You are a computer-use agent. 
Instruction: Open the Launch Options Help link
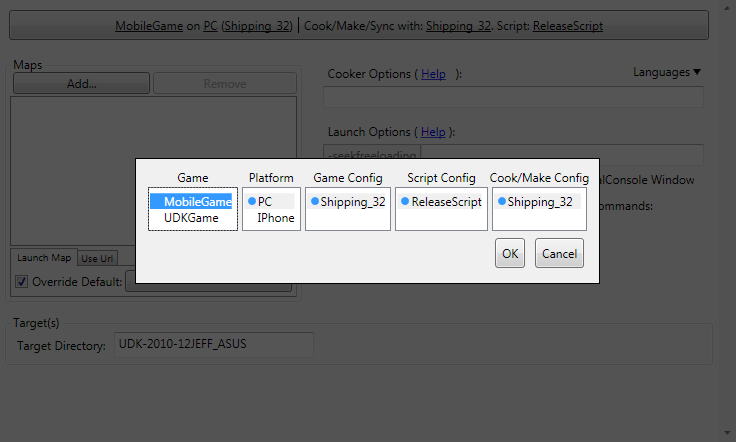433,132
